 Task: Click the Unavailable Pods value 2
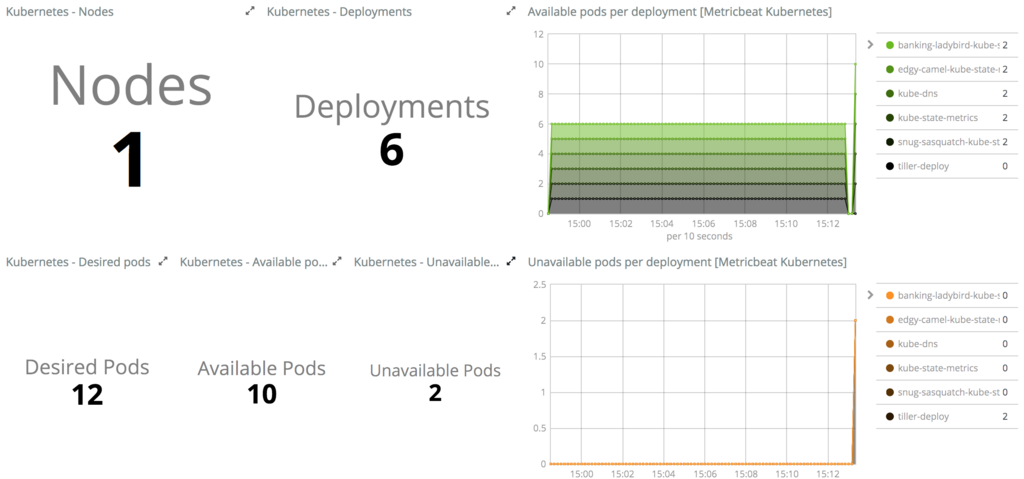point(435,393)
